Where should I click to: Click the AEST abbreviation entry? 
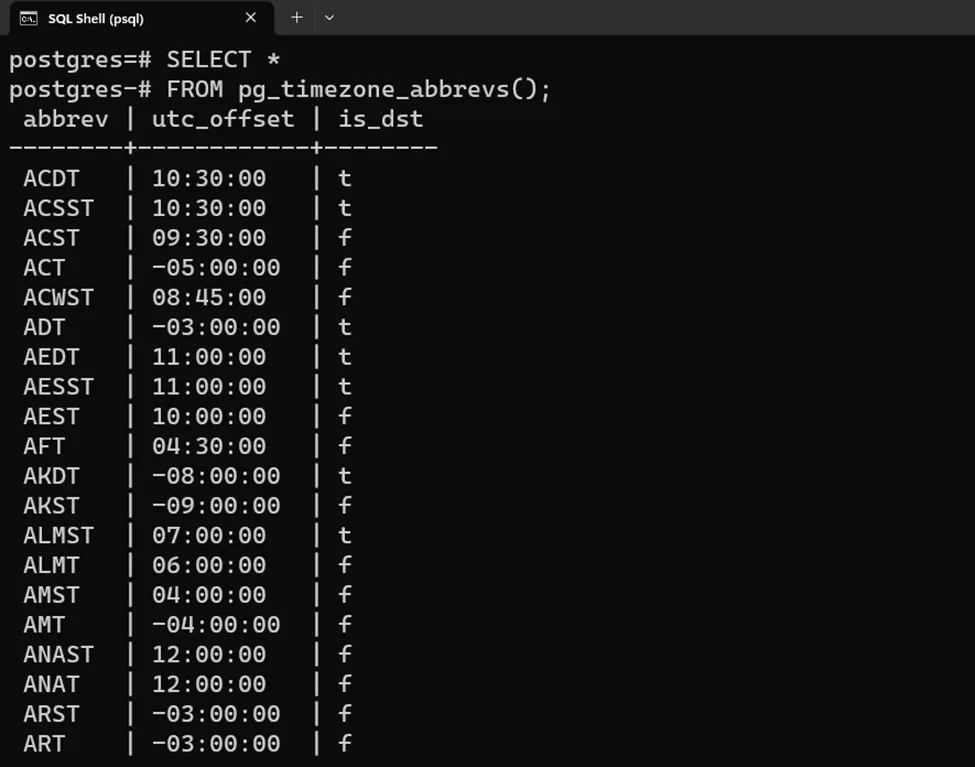(x=51, y=416)
